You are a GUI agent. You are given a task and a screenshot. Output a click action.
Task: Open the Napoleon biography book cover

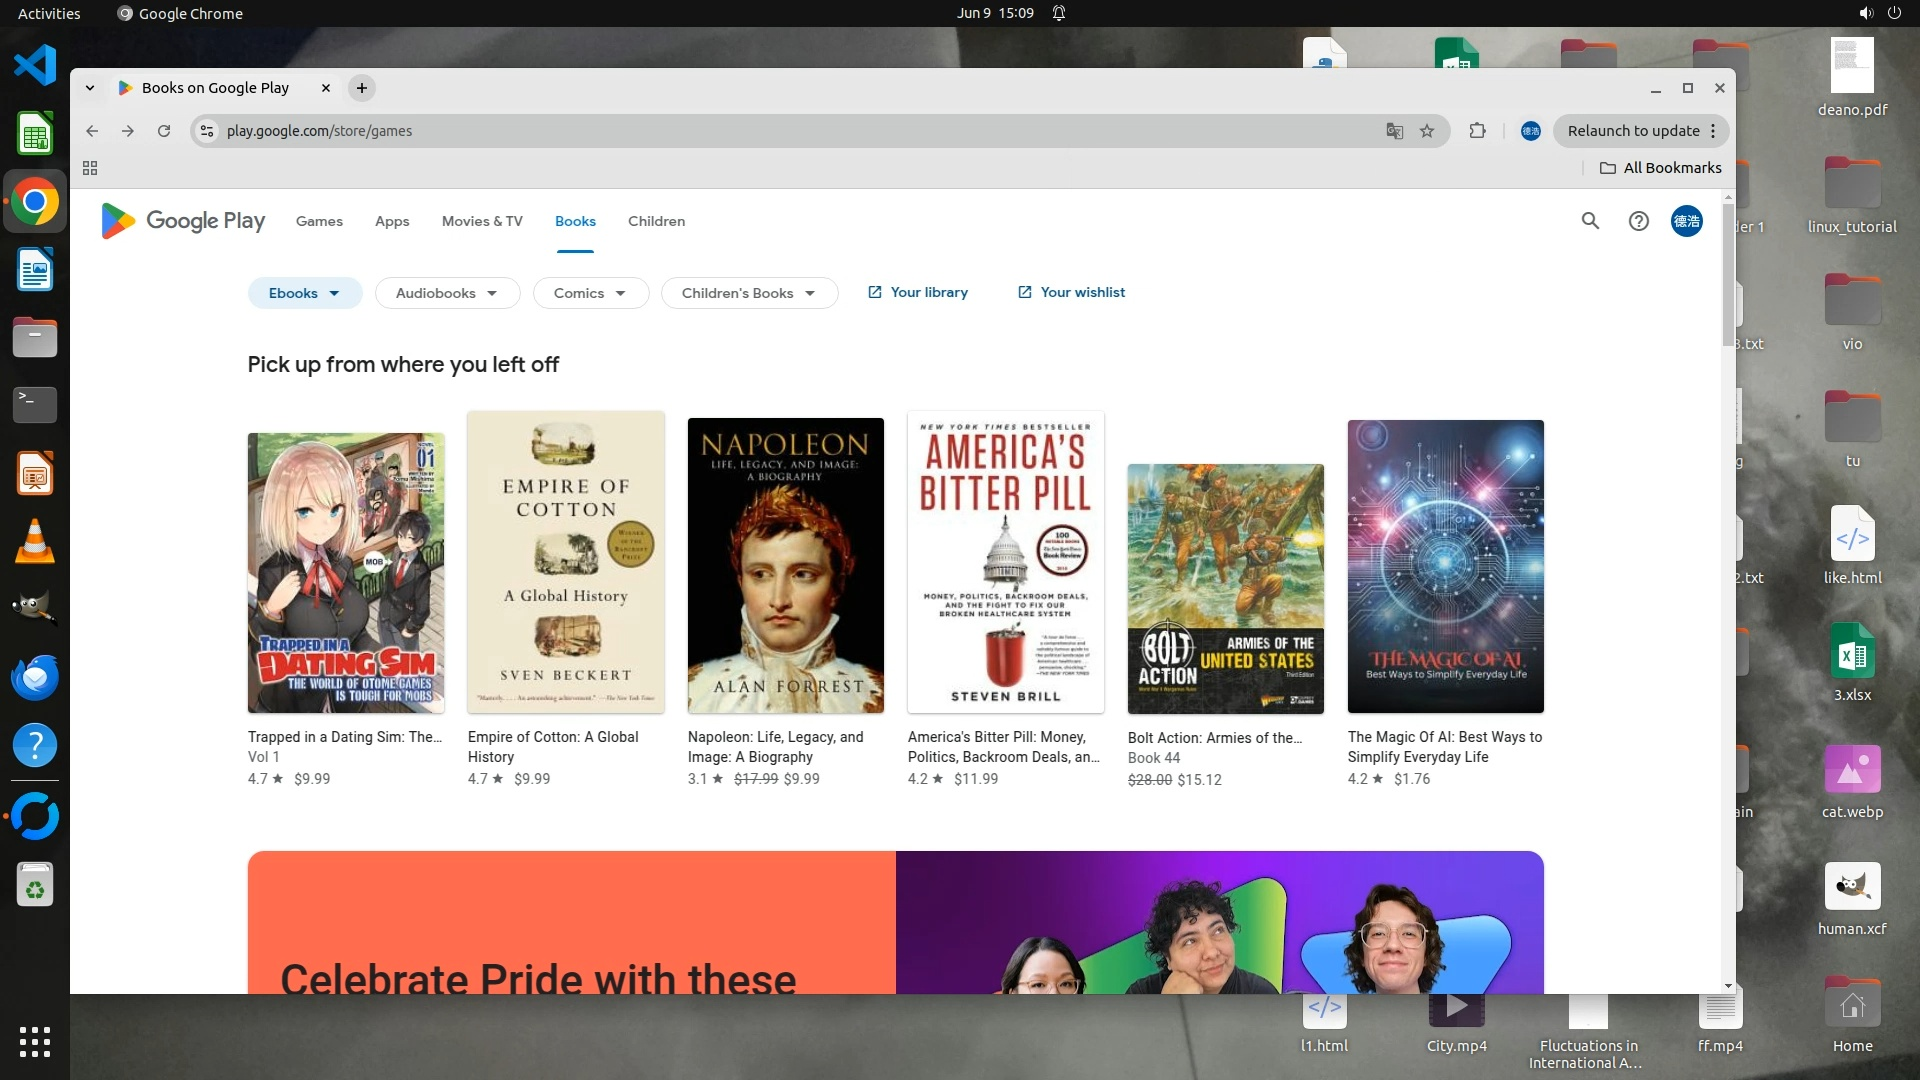pos(785,565)
